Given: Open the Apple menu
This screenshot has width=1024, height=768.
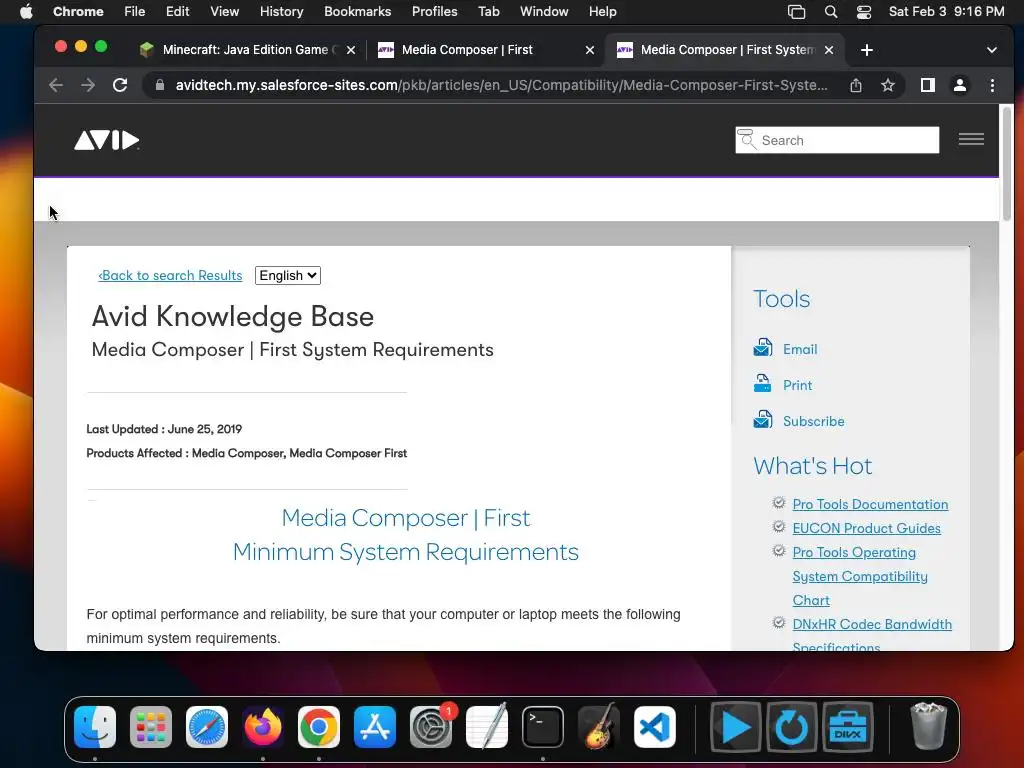Looking at the screenshot, I should (26, 11).
